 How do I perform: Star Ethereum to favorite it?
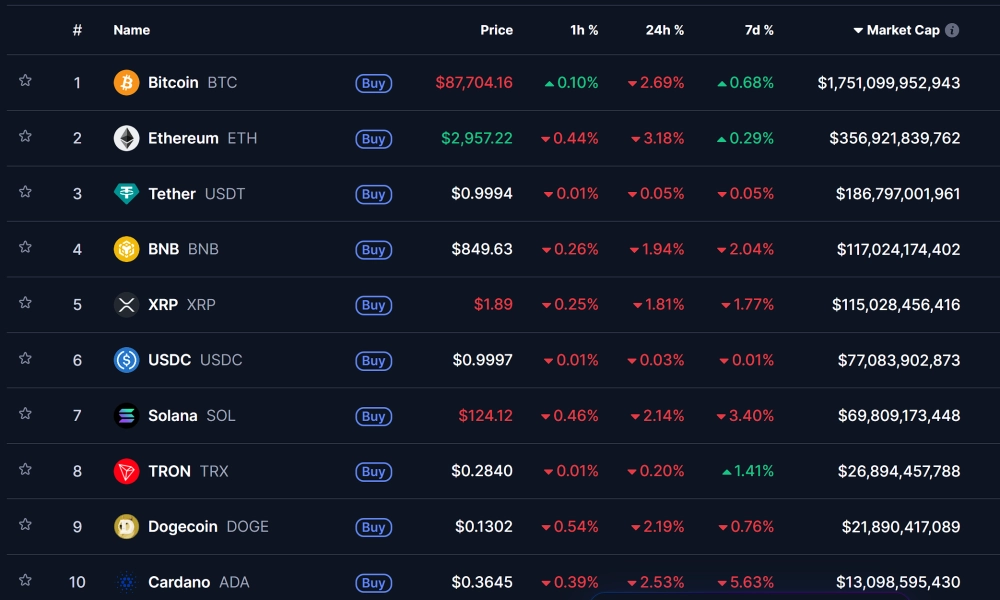[x=25, y=136]
